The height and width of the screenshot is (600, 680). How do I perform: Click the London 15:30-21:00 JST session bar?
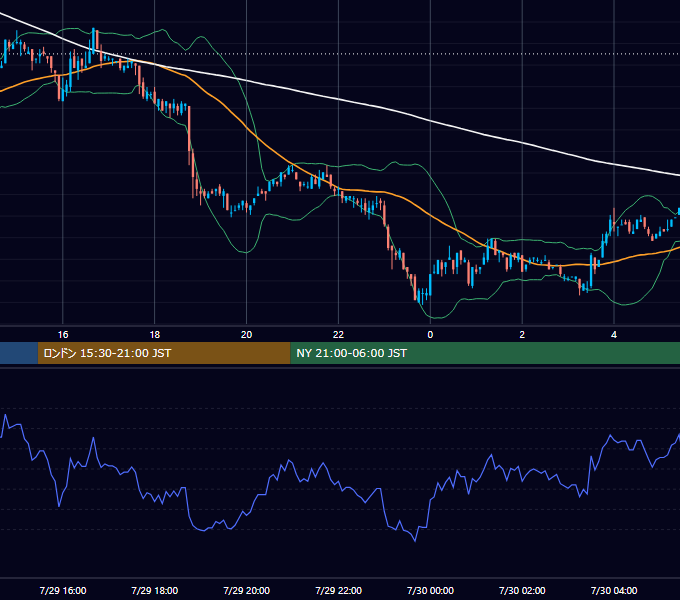pos(164,353)
